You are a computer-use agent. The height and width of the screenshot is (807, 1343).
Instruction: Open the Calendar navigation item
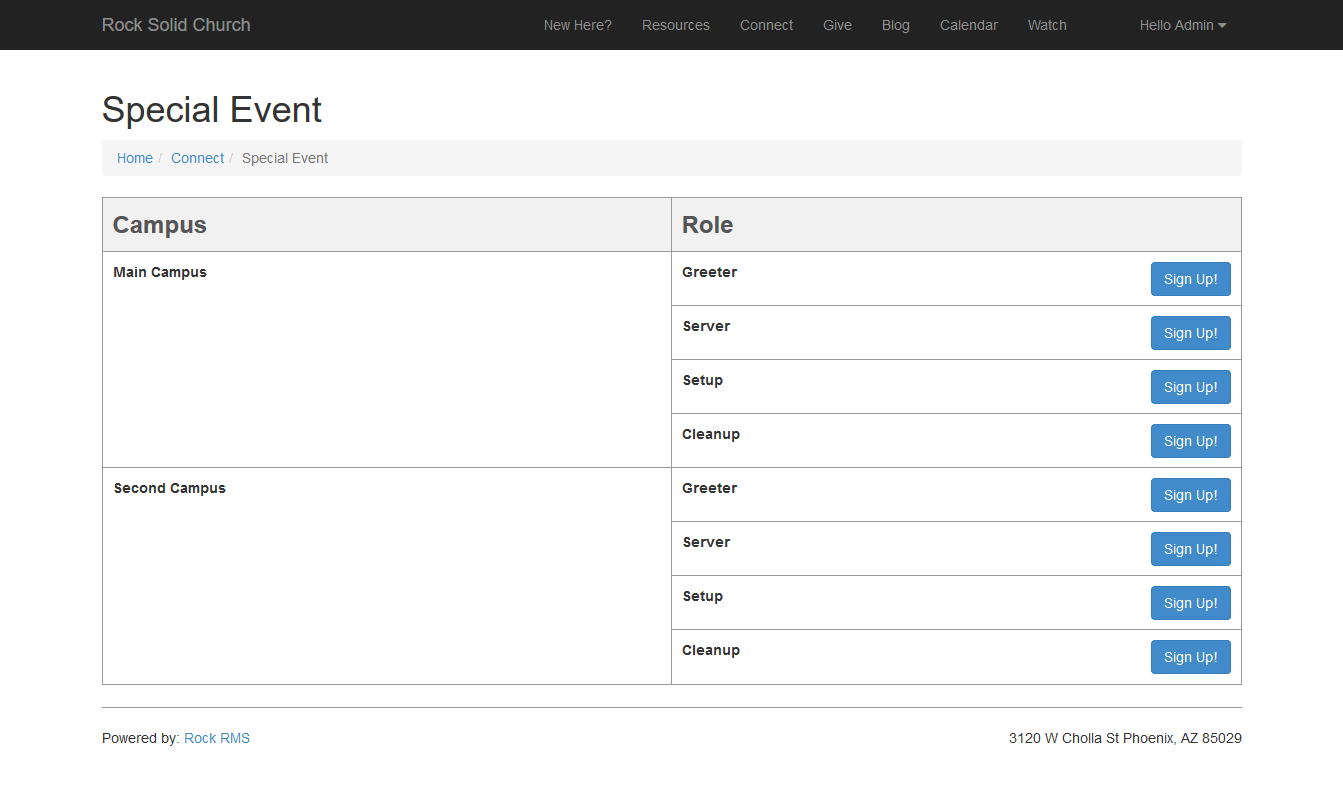[x=968, y=25]
